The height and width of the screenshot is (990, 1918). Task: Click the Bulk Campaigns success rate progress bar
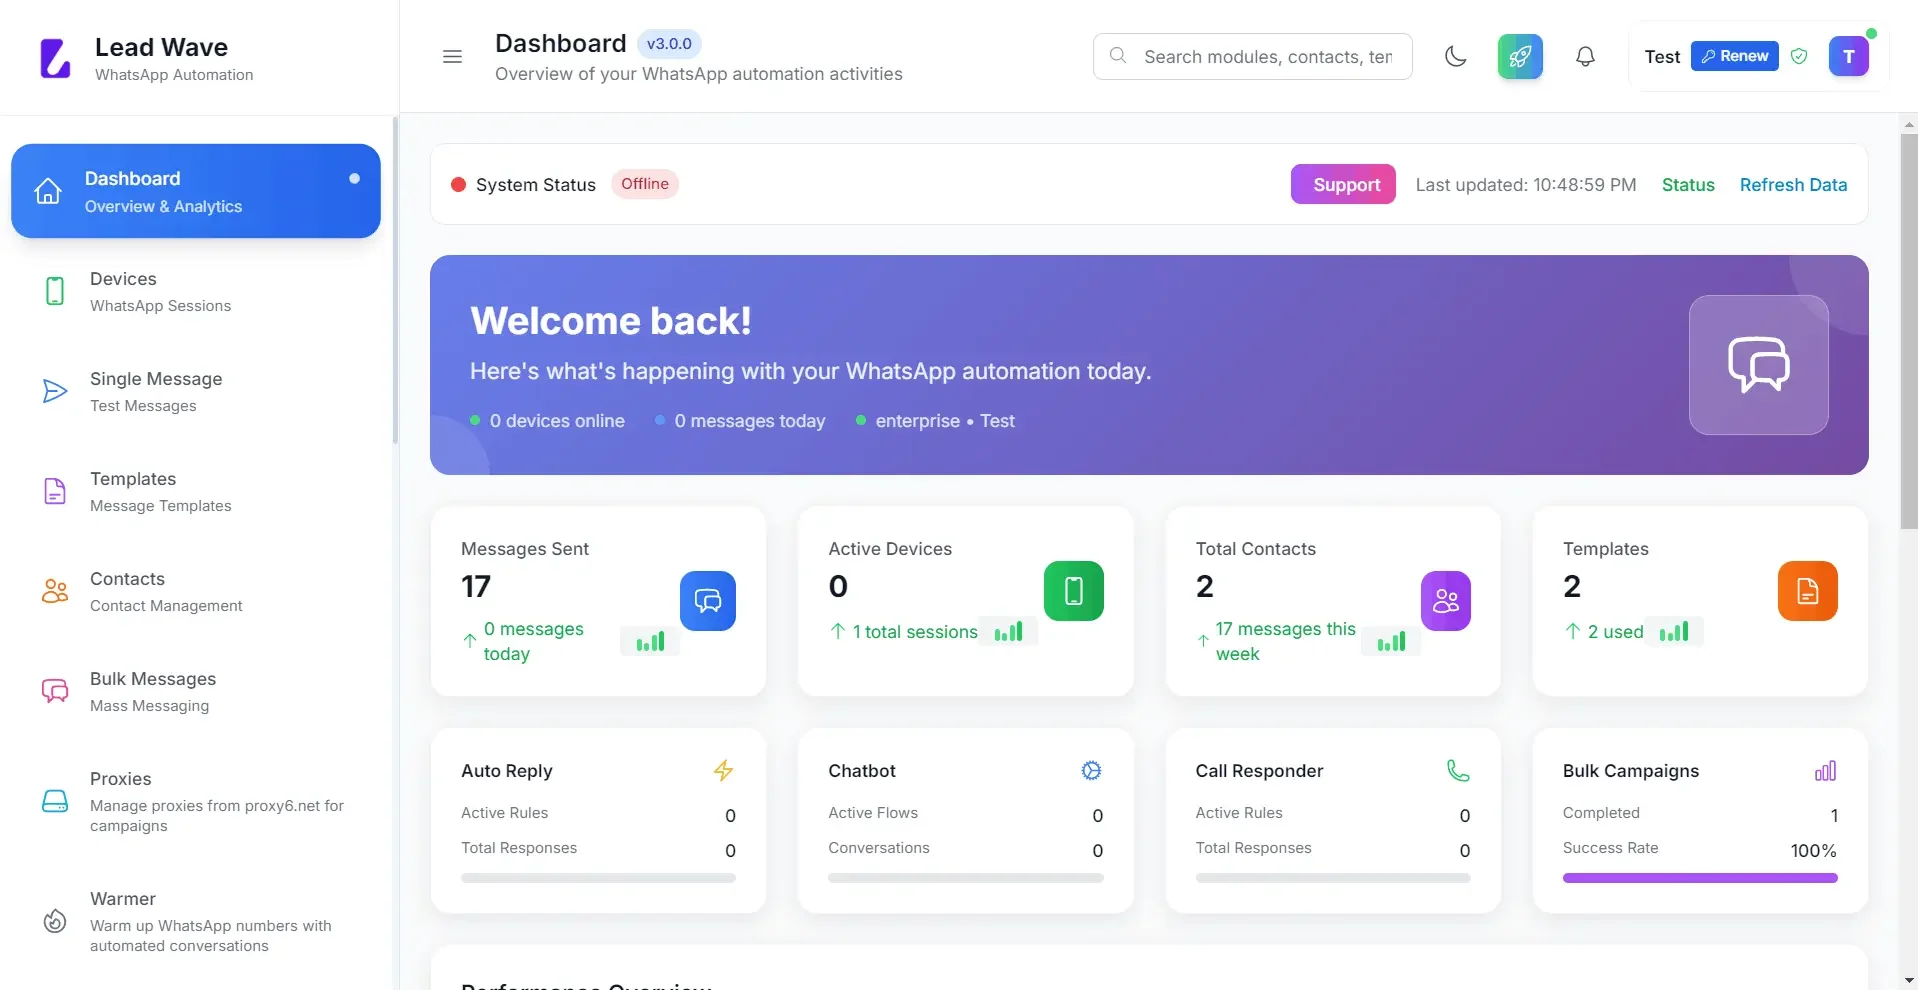[x=1699, y=878]
